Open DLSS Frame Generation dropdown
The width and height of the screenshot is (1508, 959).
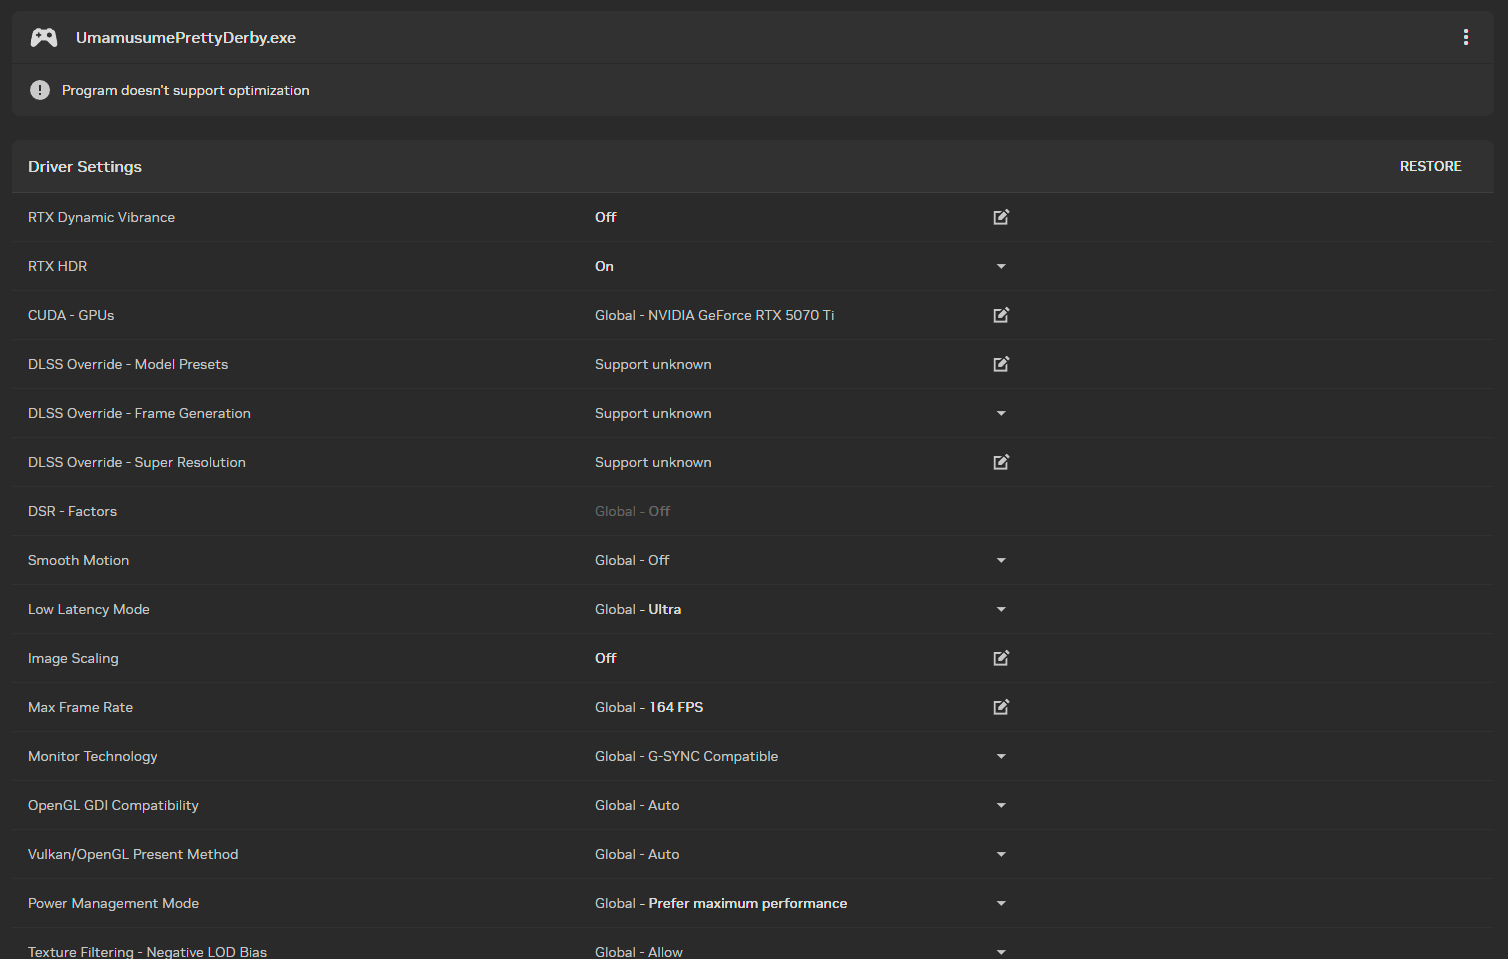[x=1001, y=413]
